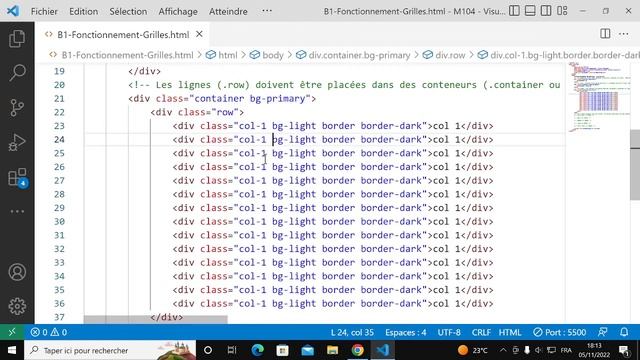Open the Sélection menu
This screenshot has height=360, width=640.
(x=128, y=11)
